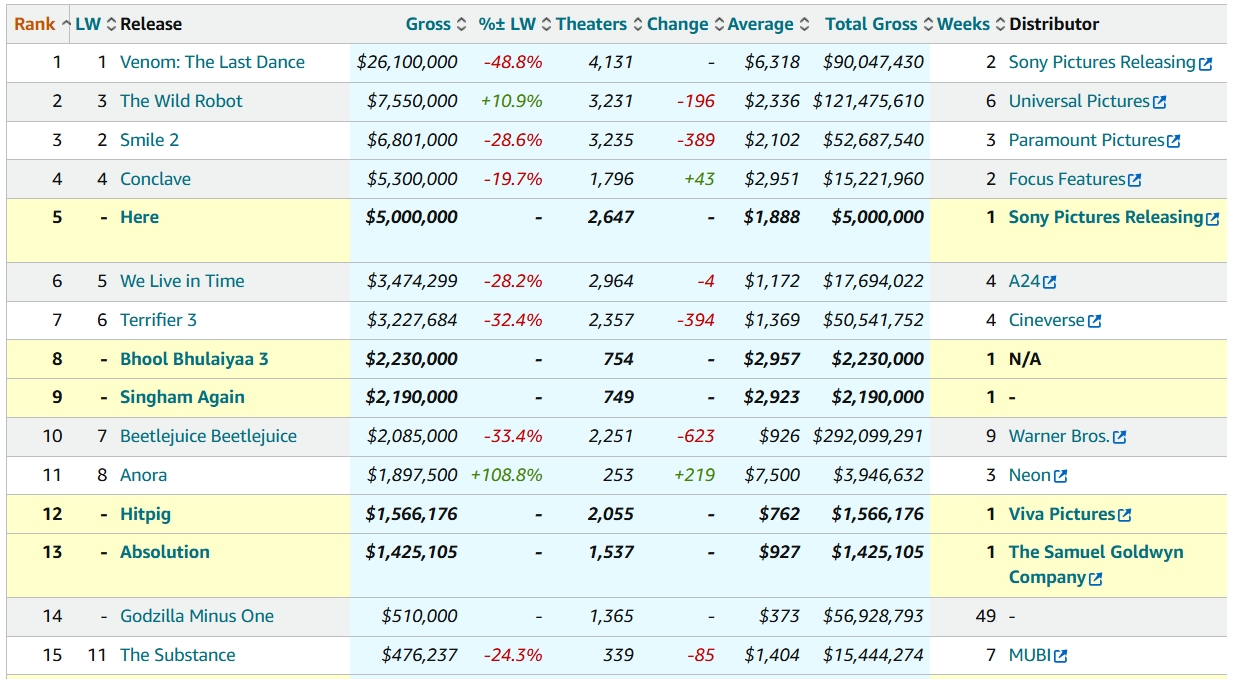Viewport: 1233px width, 679px height.
Task: Select Release column header
Action: pos(151,24)
